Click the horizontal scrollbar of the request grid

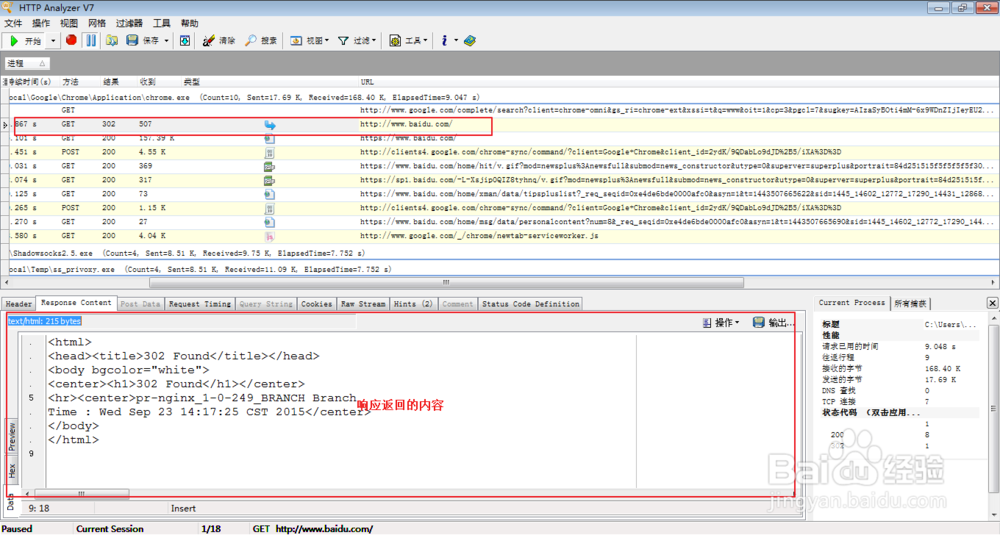tap(446, 282)
